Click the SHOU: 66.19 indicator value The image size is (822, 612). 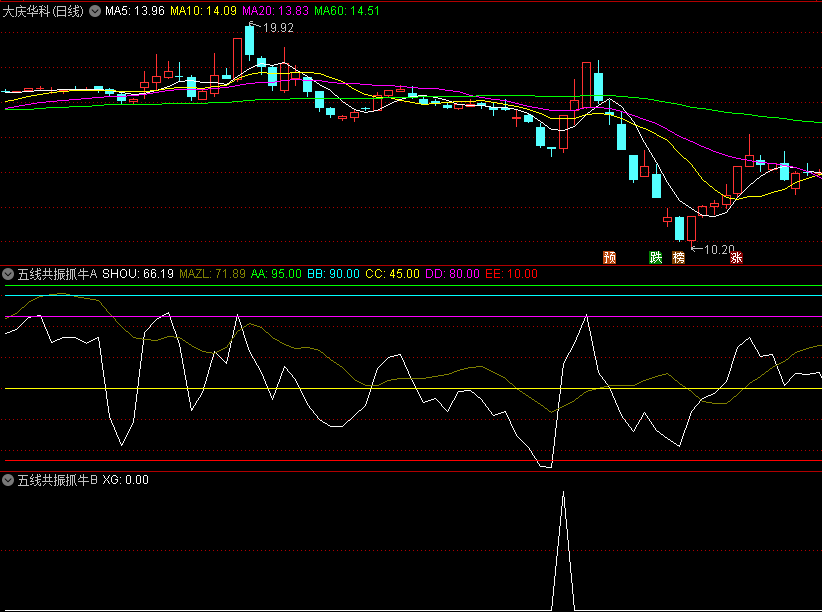click(138, 273)
